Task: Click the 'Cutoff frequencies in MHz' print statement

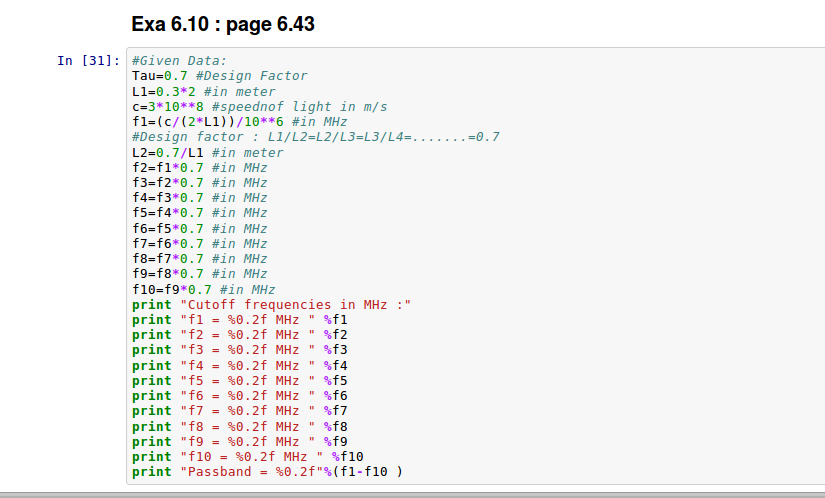Action: click(x=271, y=304)
